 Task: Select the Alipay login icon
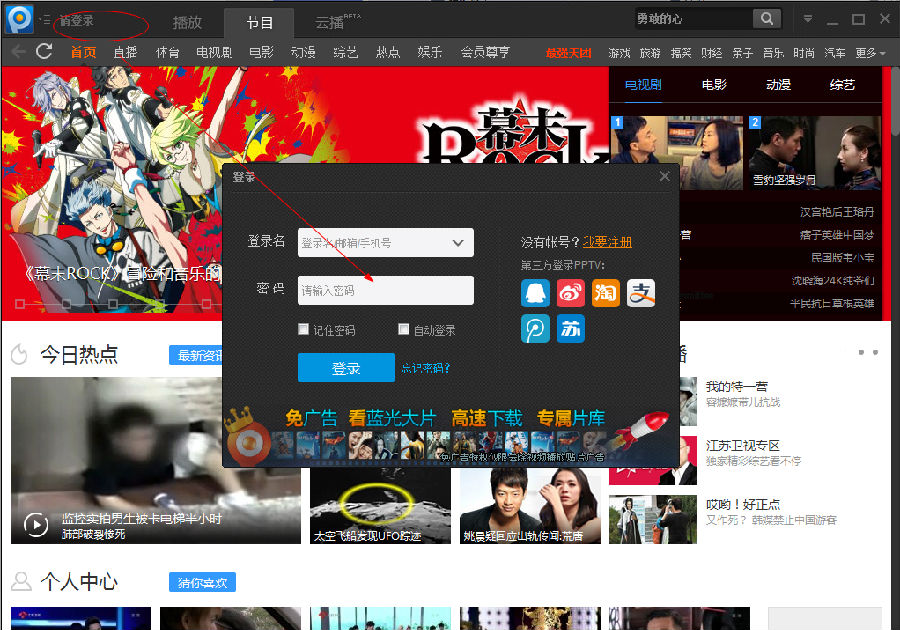641,293
